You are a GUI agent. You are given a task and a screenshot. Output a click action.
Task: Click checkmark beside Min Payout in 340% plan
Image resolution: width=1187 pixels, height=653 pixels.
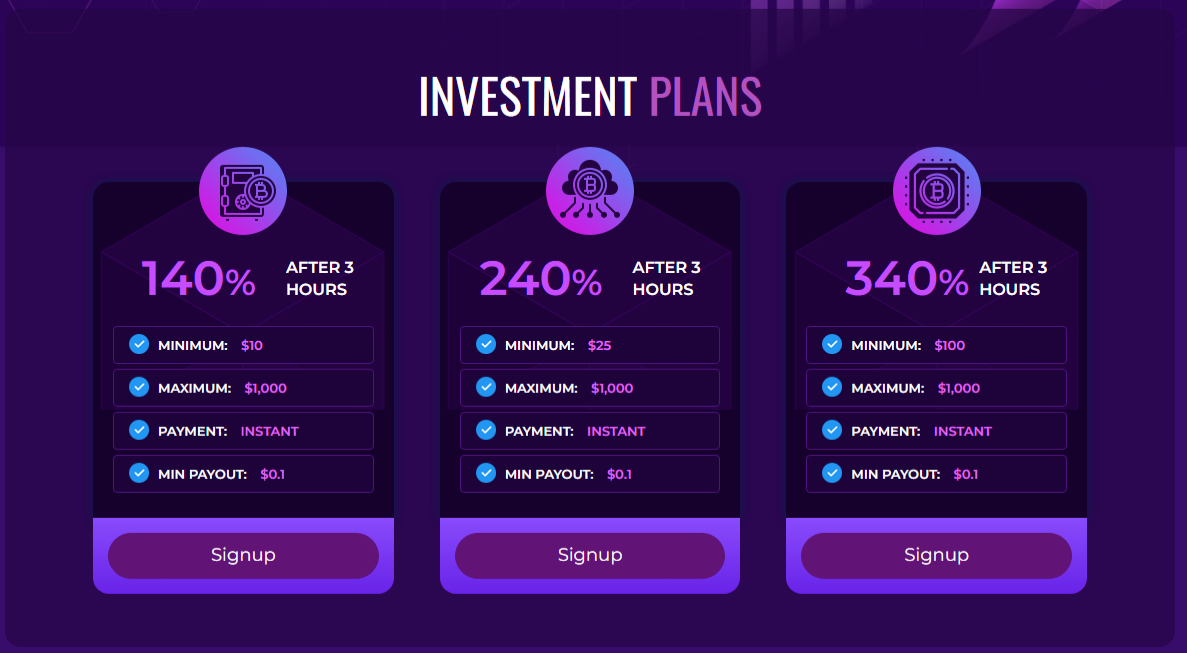832,474
